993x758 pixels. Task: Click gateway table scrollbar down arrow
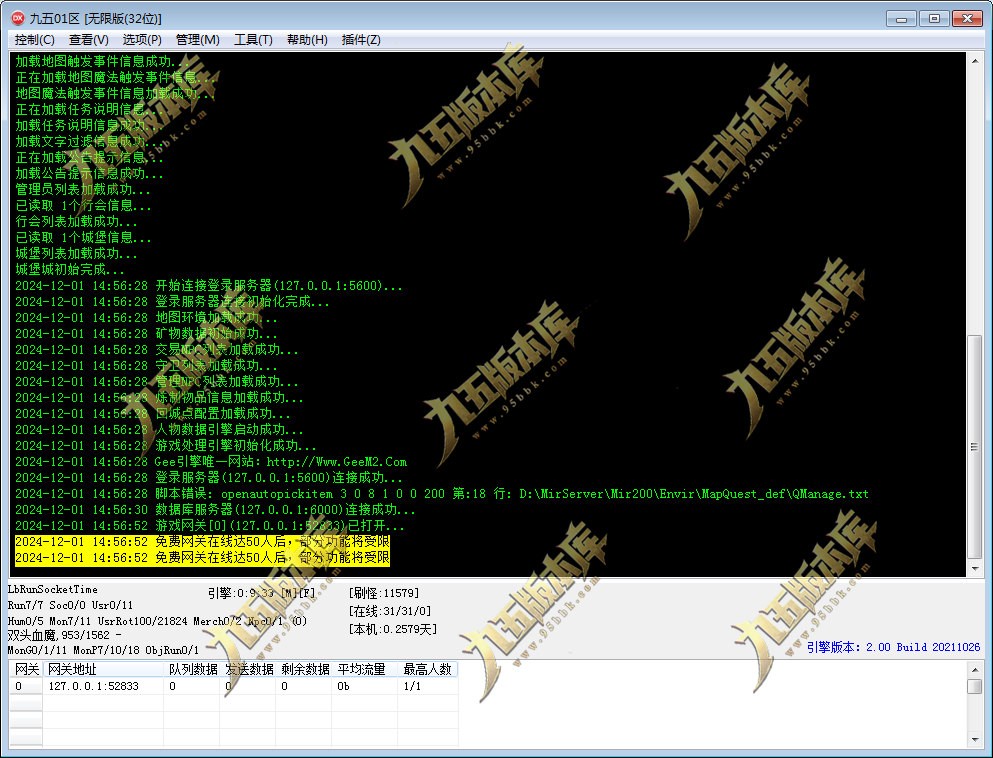click(975, 739)
